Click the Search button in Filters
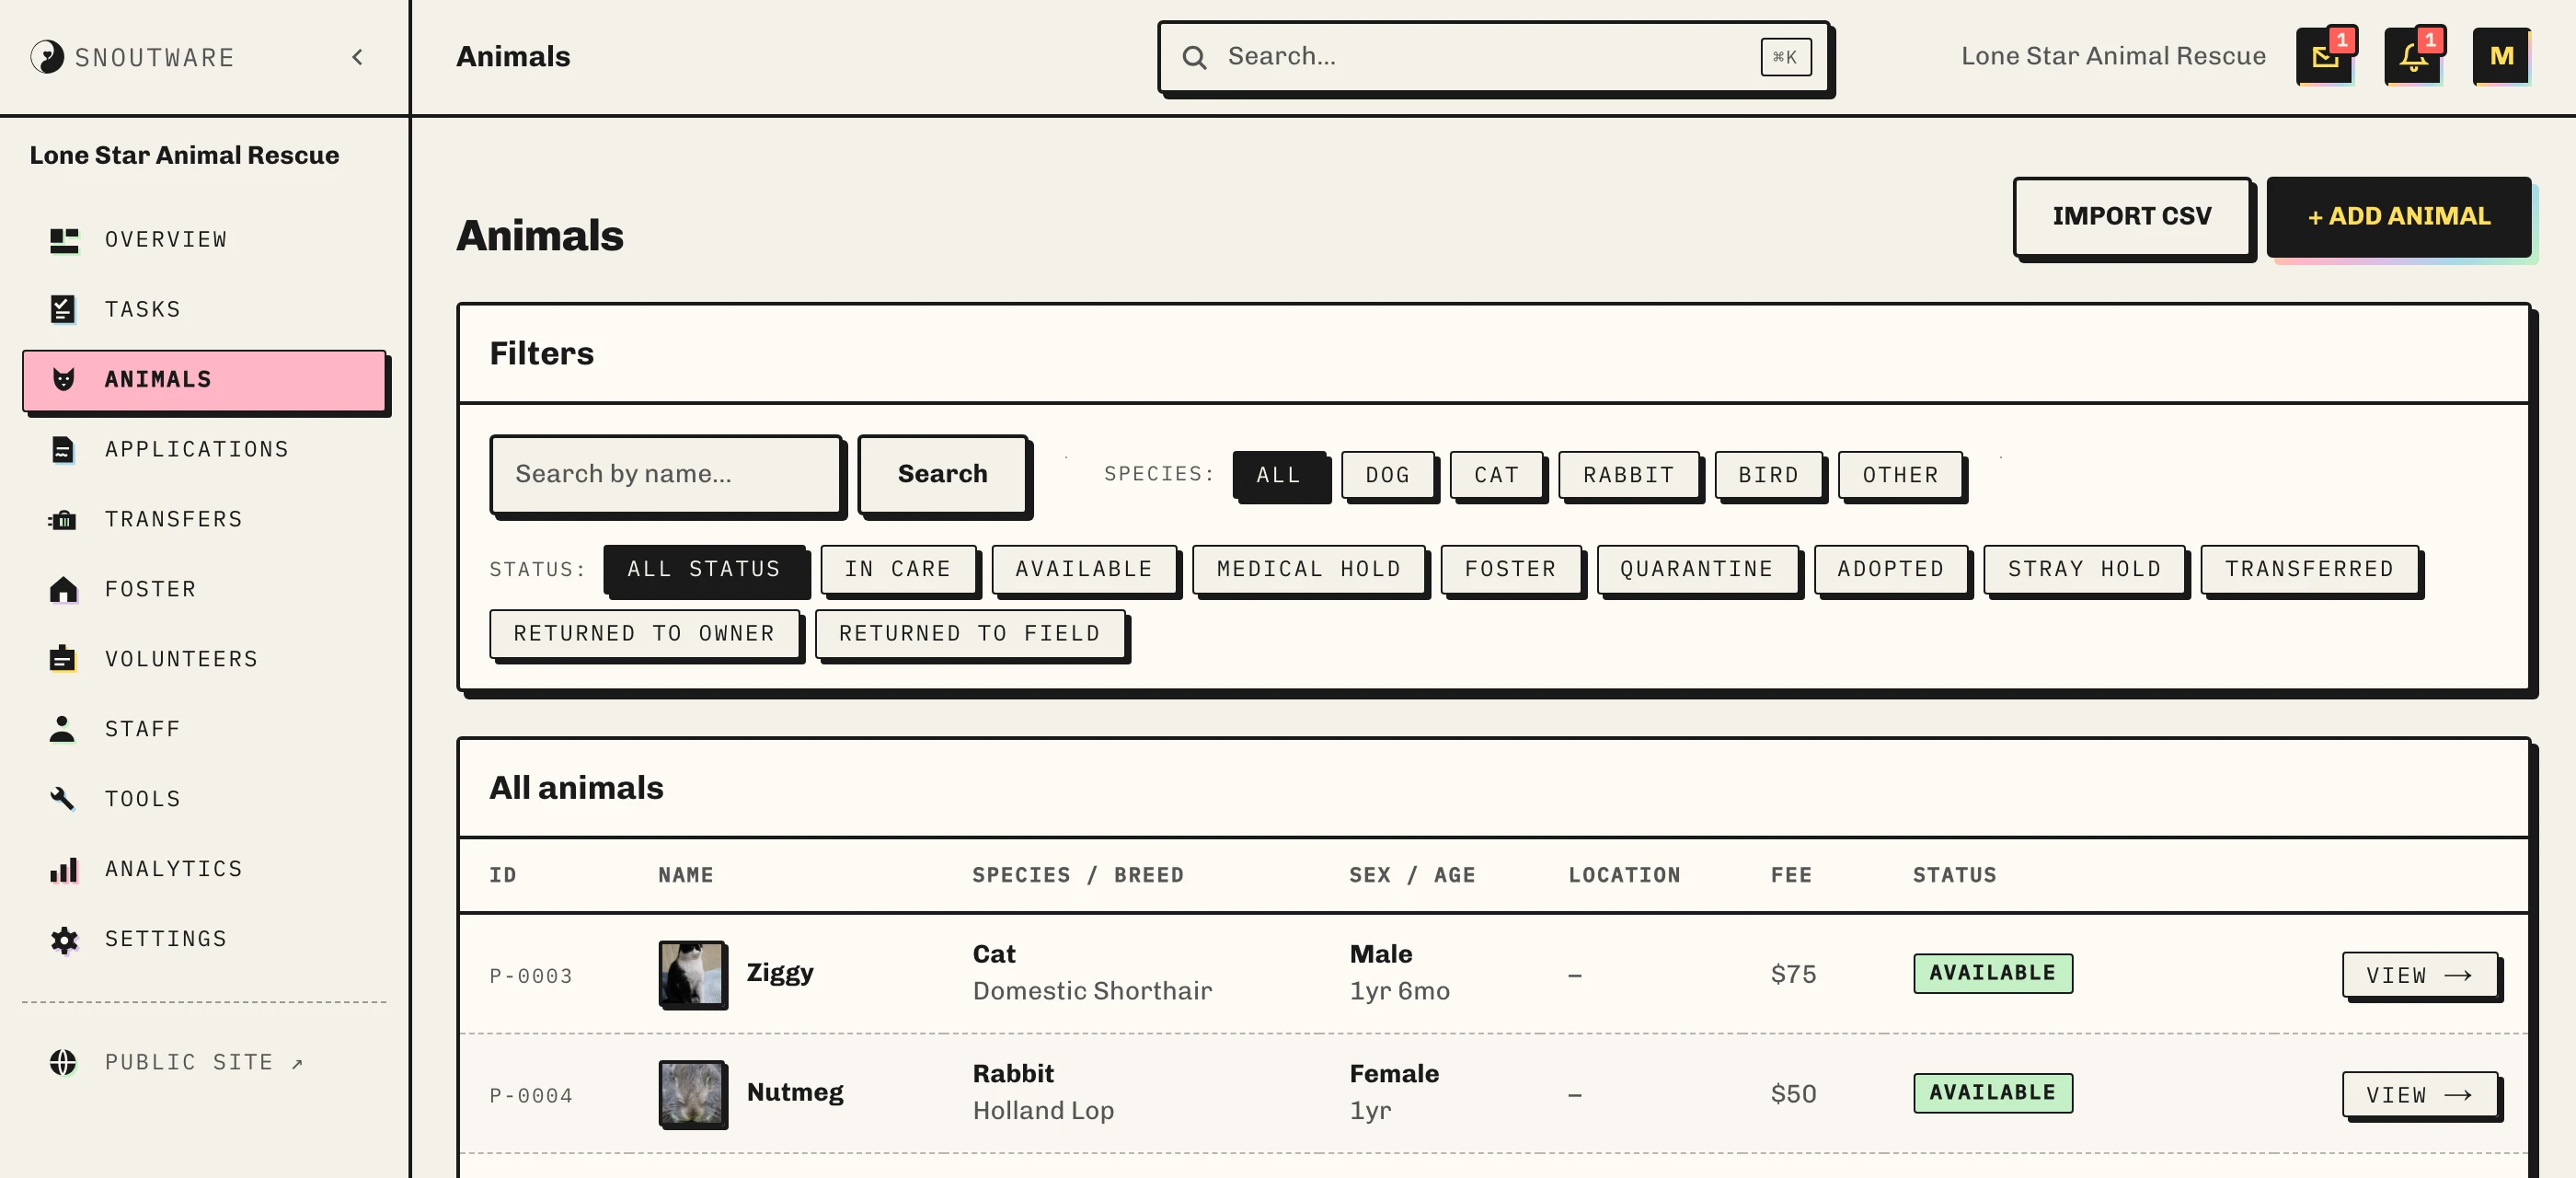Screen dimensions: 2576x1178 pyautogui.click(x=942, y=474)
